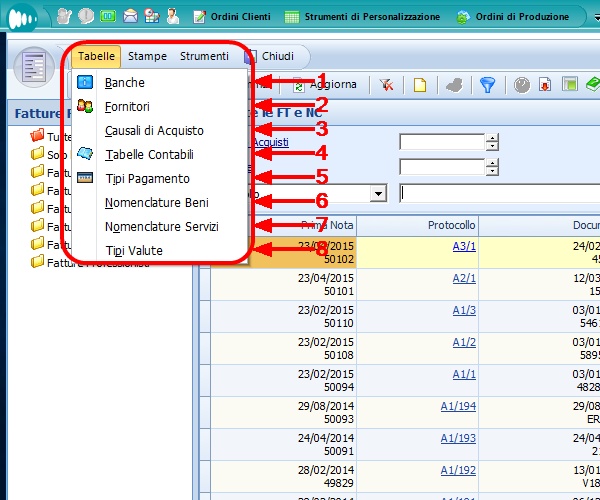The height and width of the screenshot is (500, 600).
Task: Click the round clock icon in toolbar
Action: (522, 85)
